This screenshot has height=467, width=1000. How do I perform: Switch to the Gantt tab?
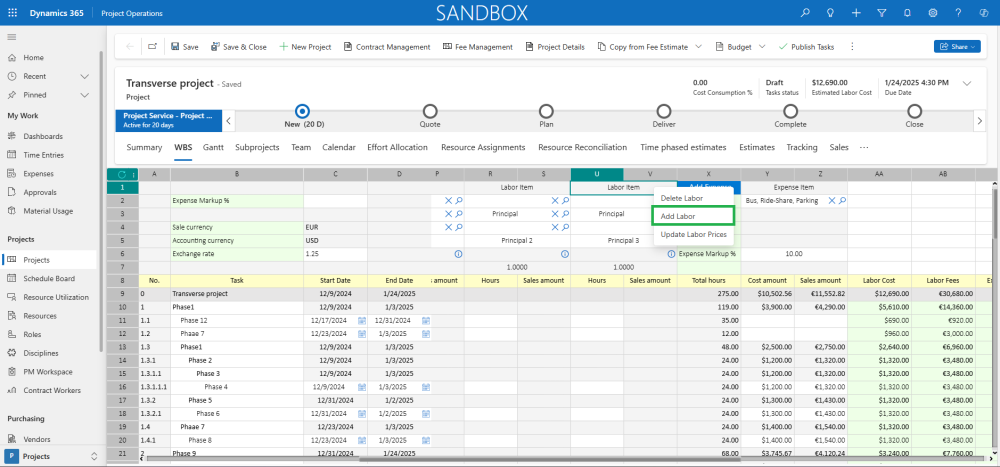coord(213,147)
